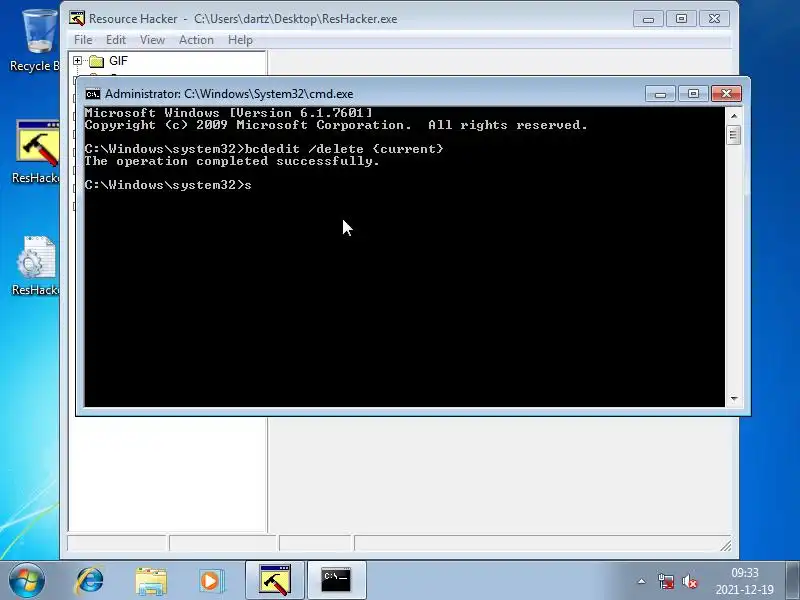Close the Administrator cmd.exe window

(x=726, y=93)
